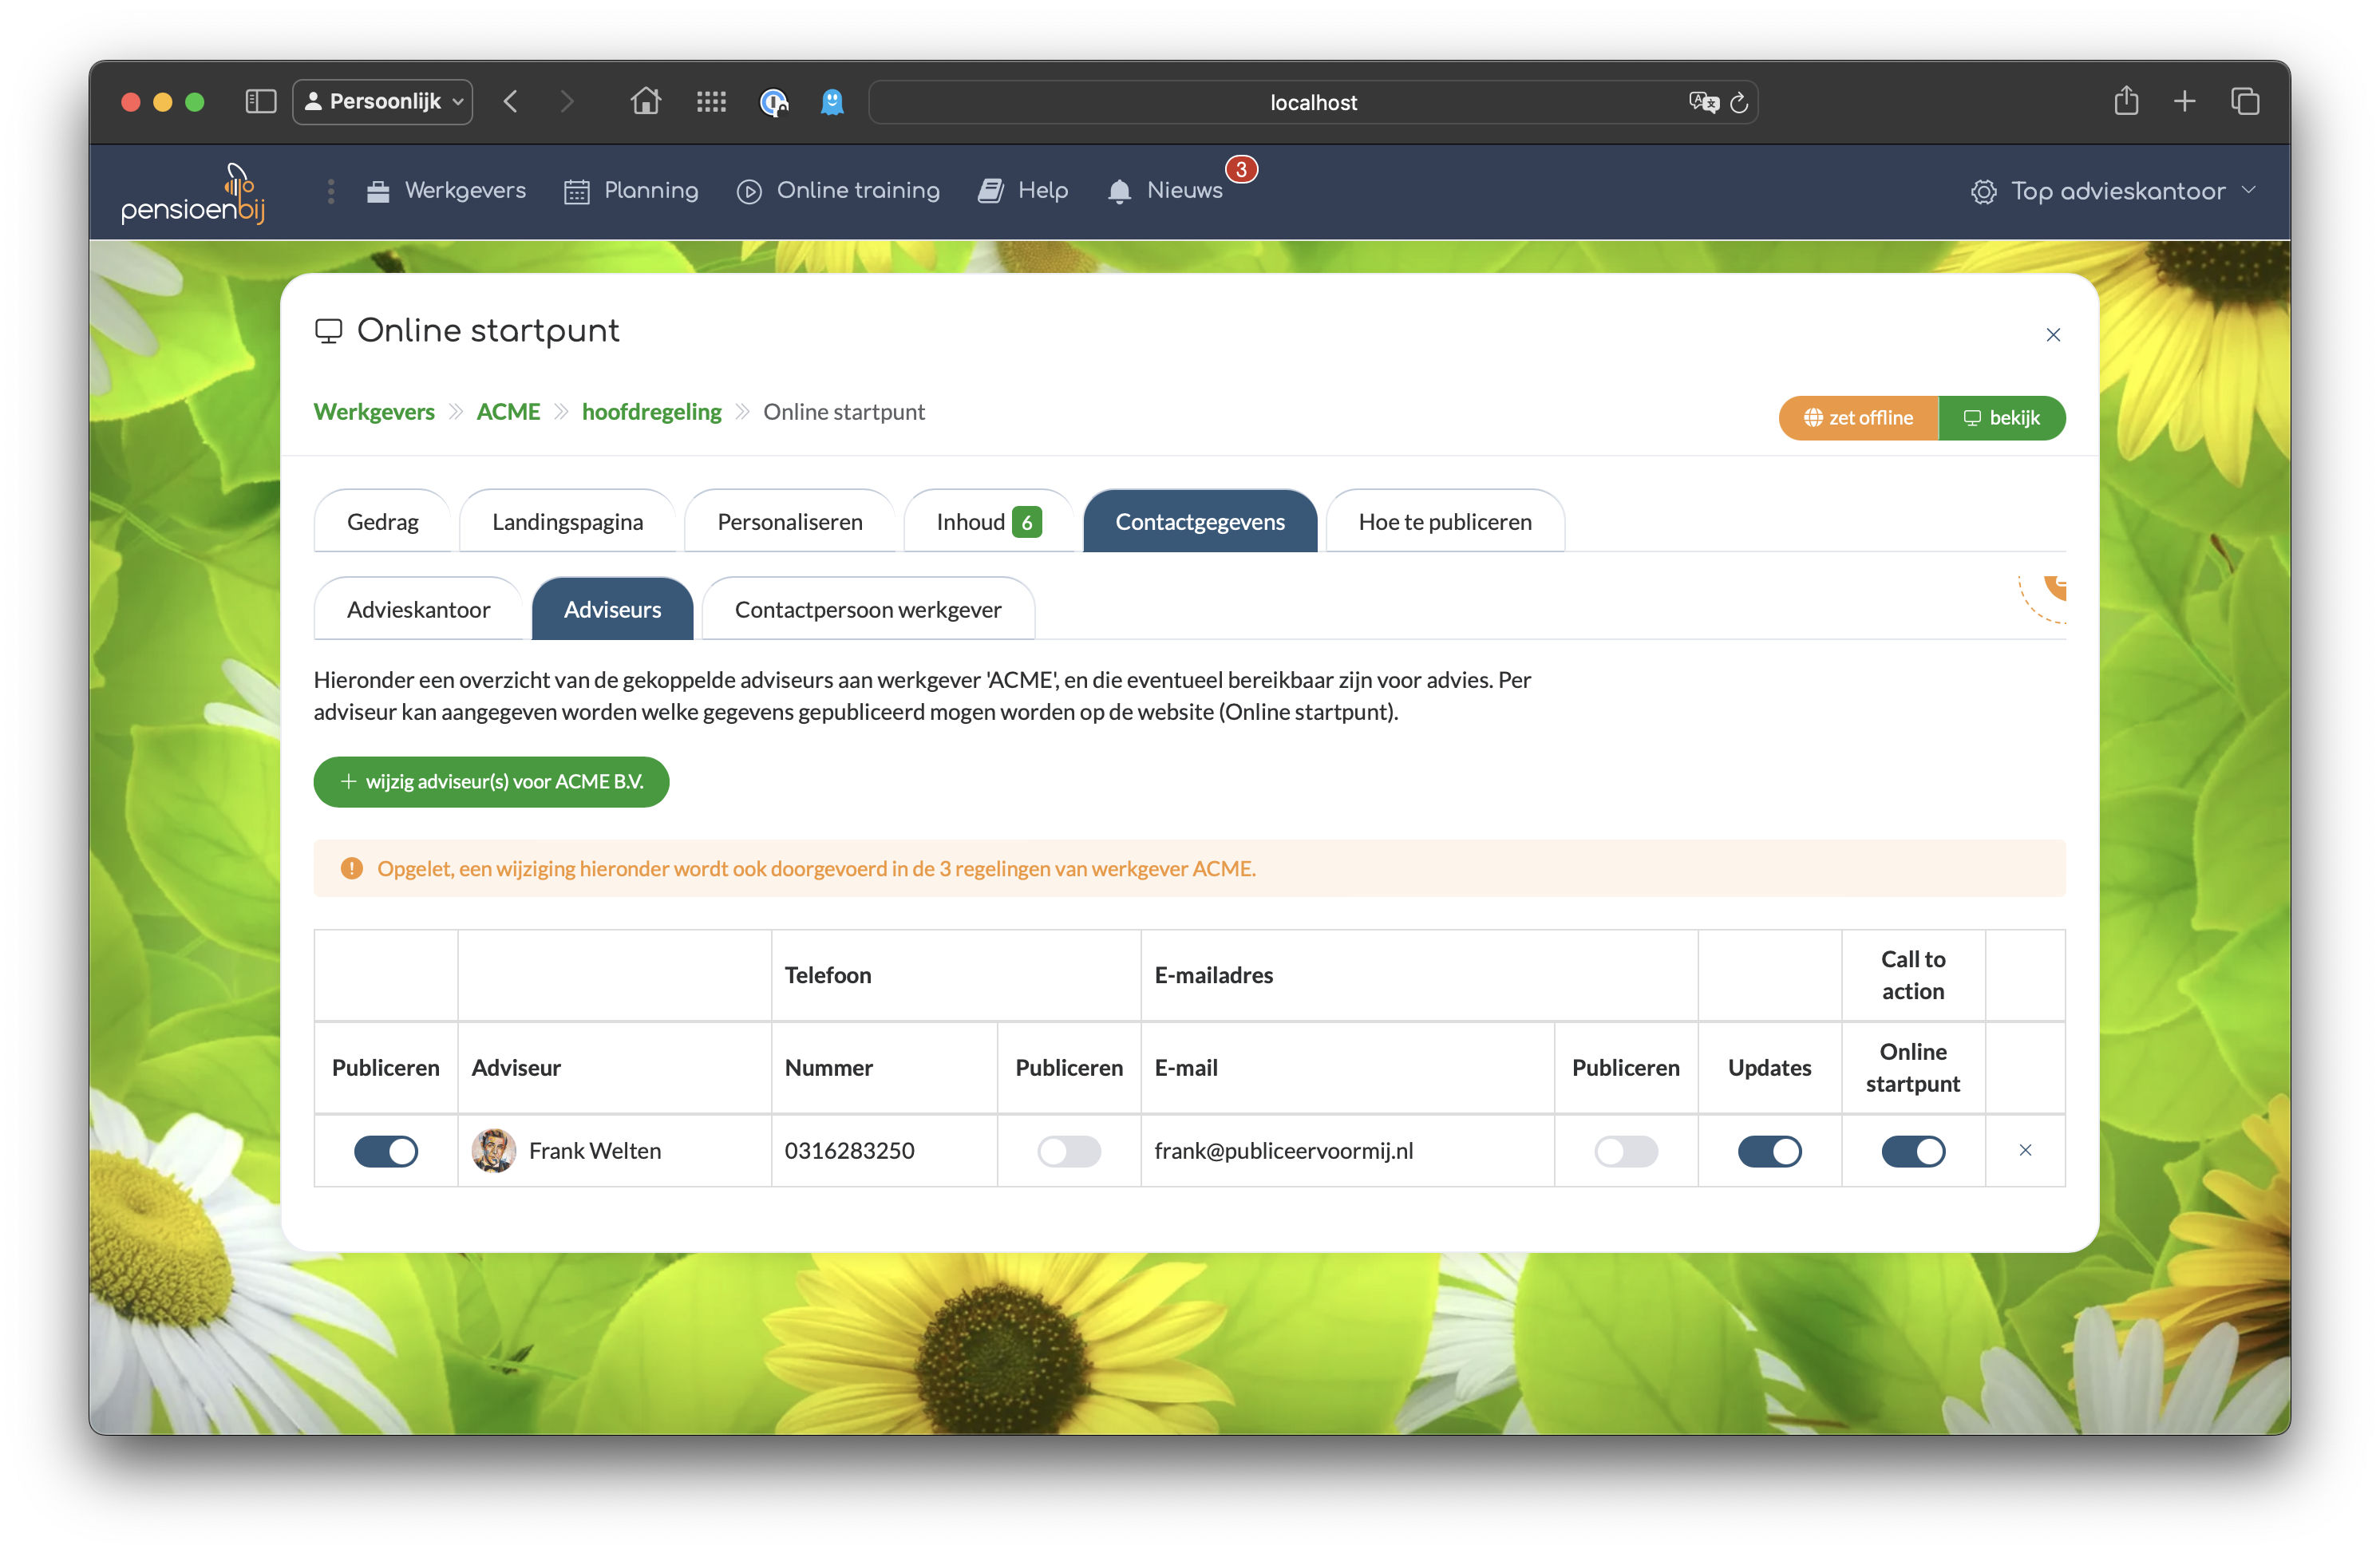Viewport: 2380px width, 1553px height.
Task: Open the Persoonlijk profile dropdown
Action: click(x=383, y=101)
